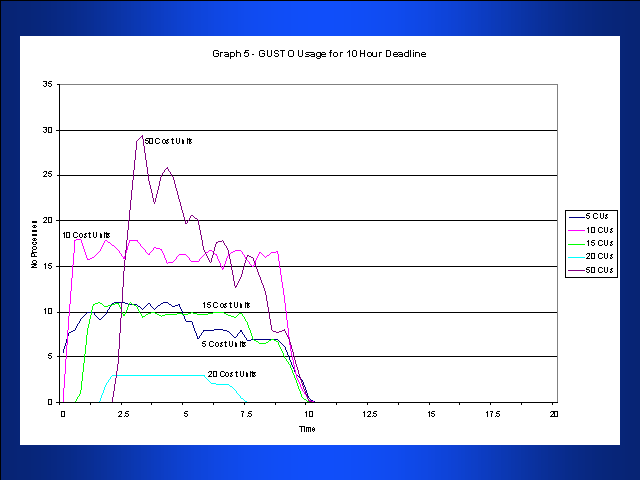Select the '10 CUs' legend entry
The height and width of the screenshot is (480, 640).
(597, 229)
